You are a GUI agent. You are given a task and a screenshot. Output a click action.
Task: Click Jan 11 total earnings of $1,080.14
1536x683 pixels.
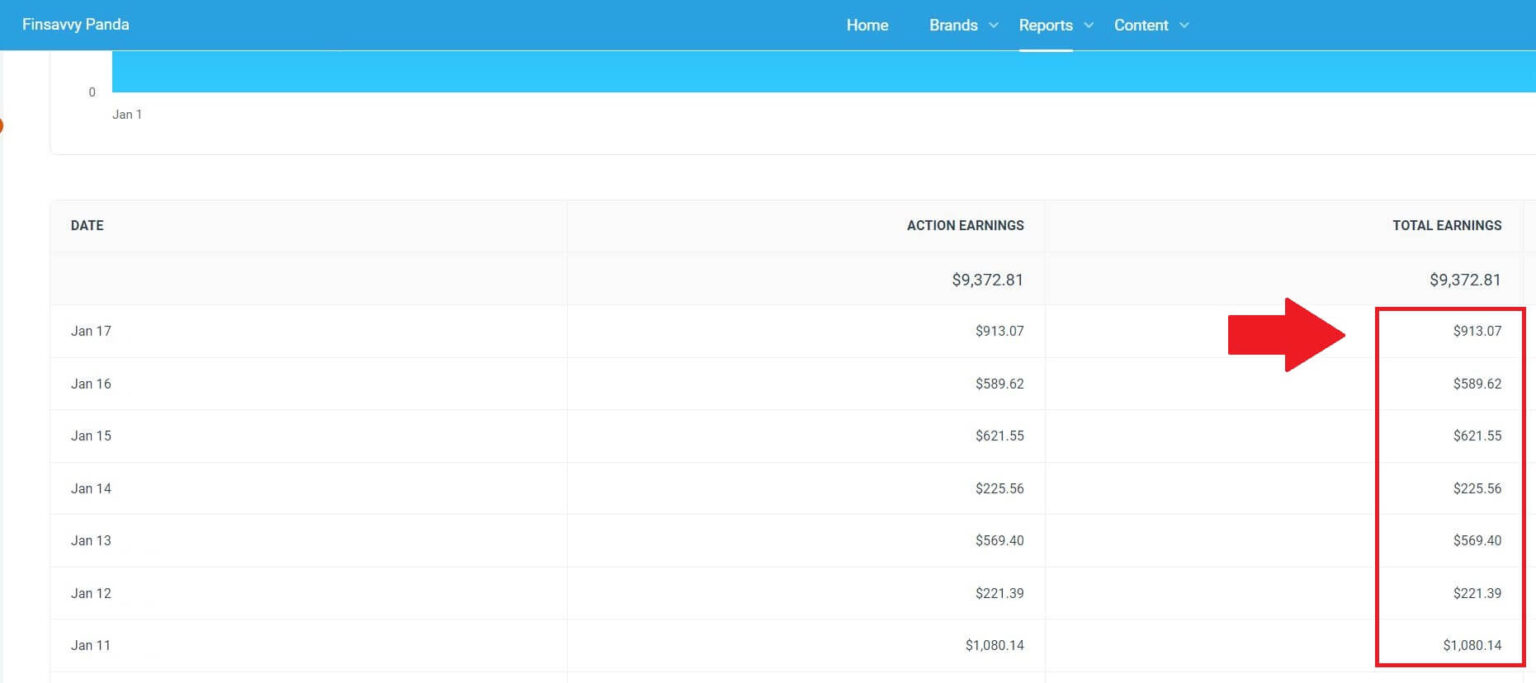pyautogui.click(x=1471, y=646)
